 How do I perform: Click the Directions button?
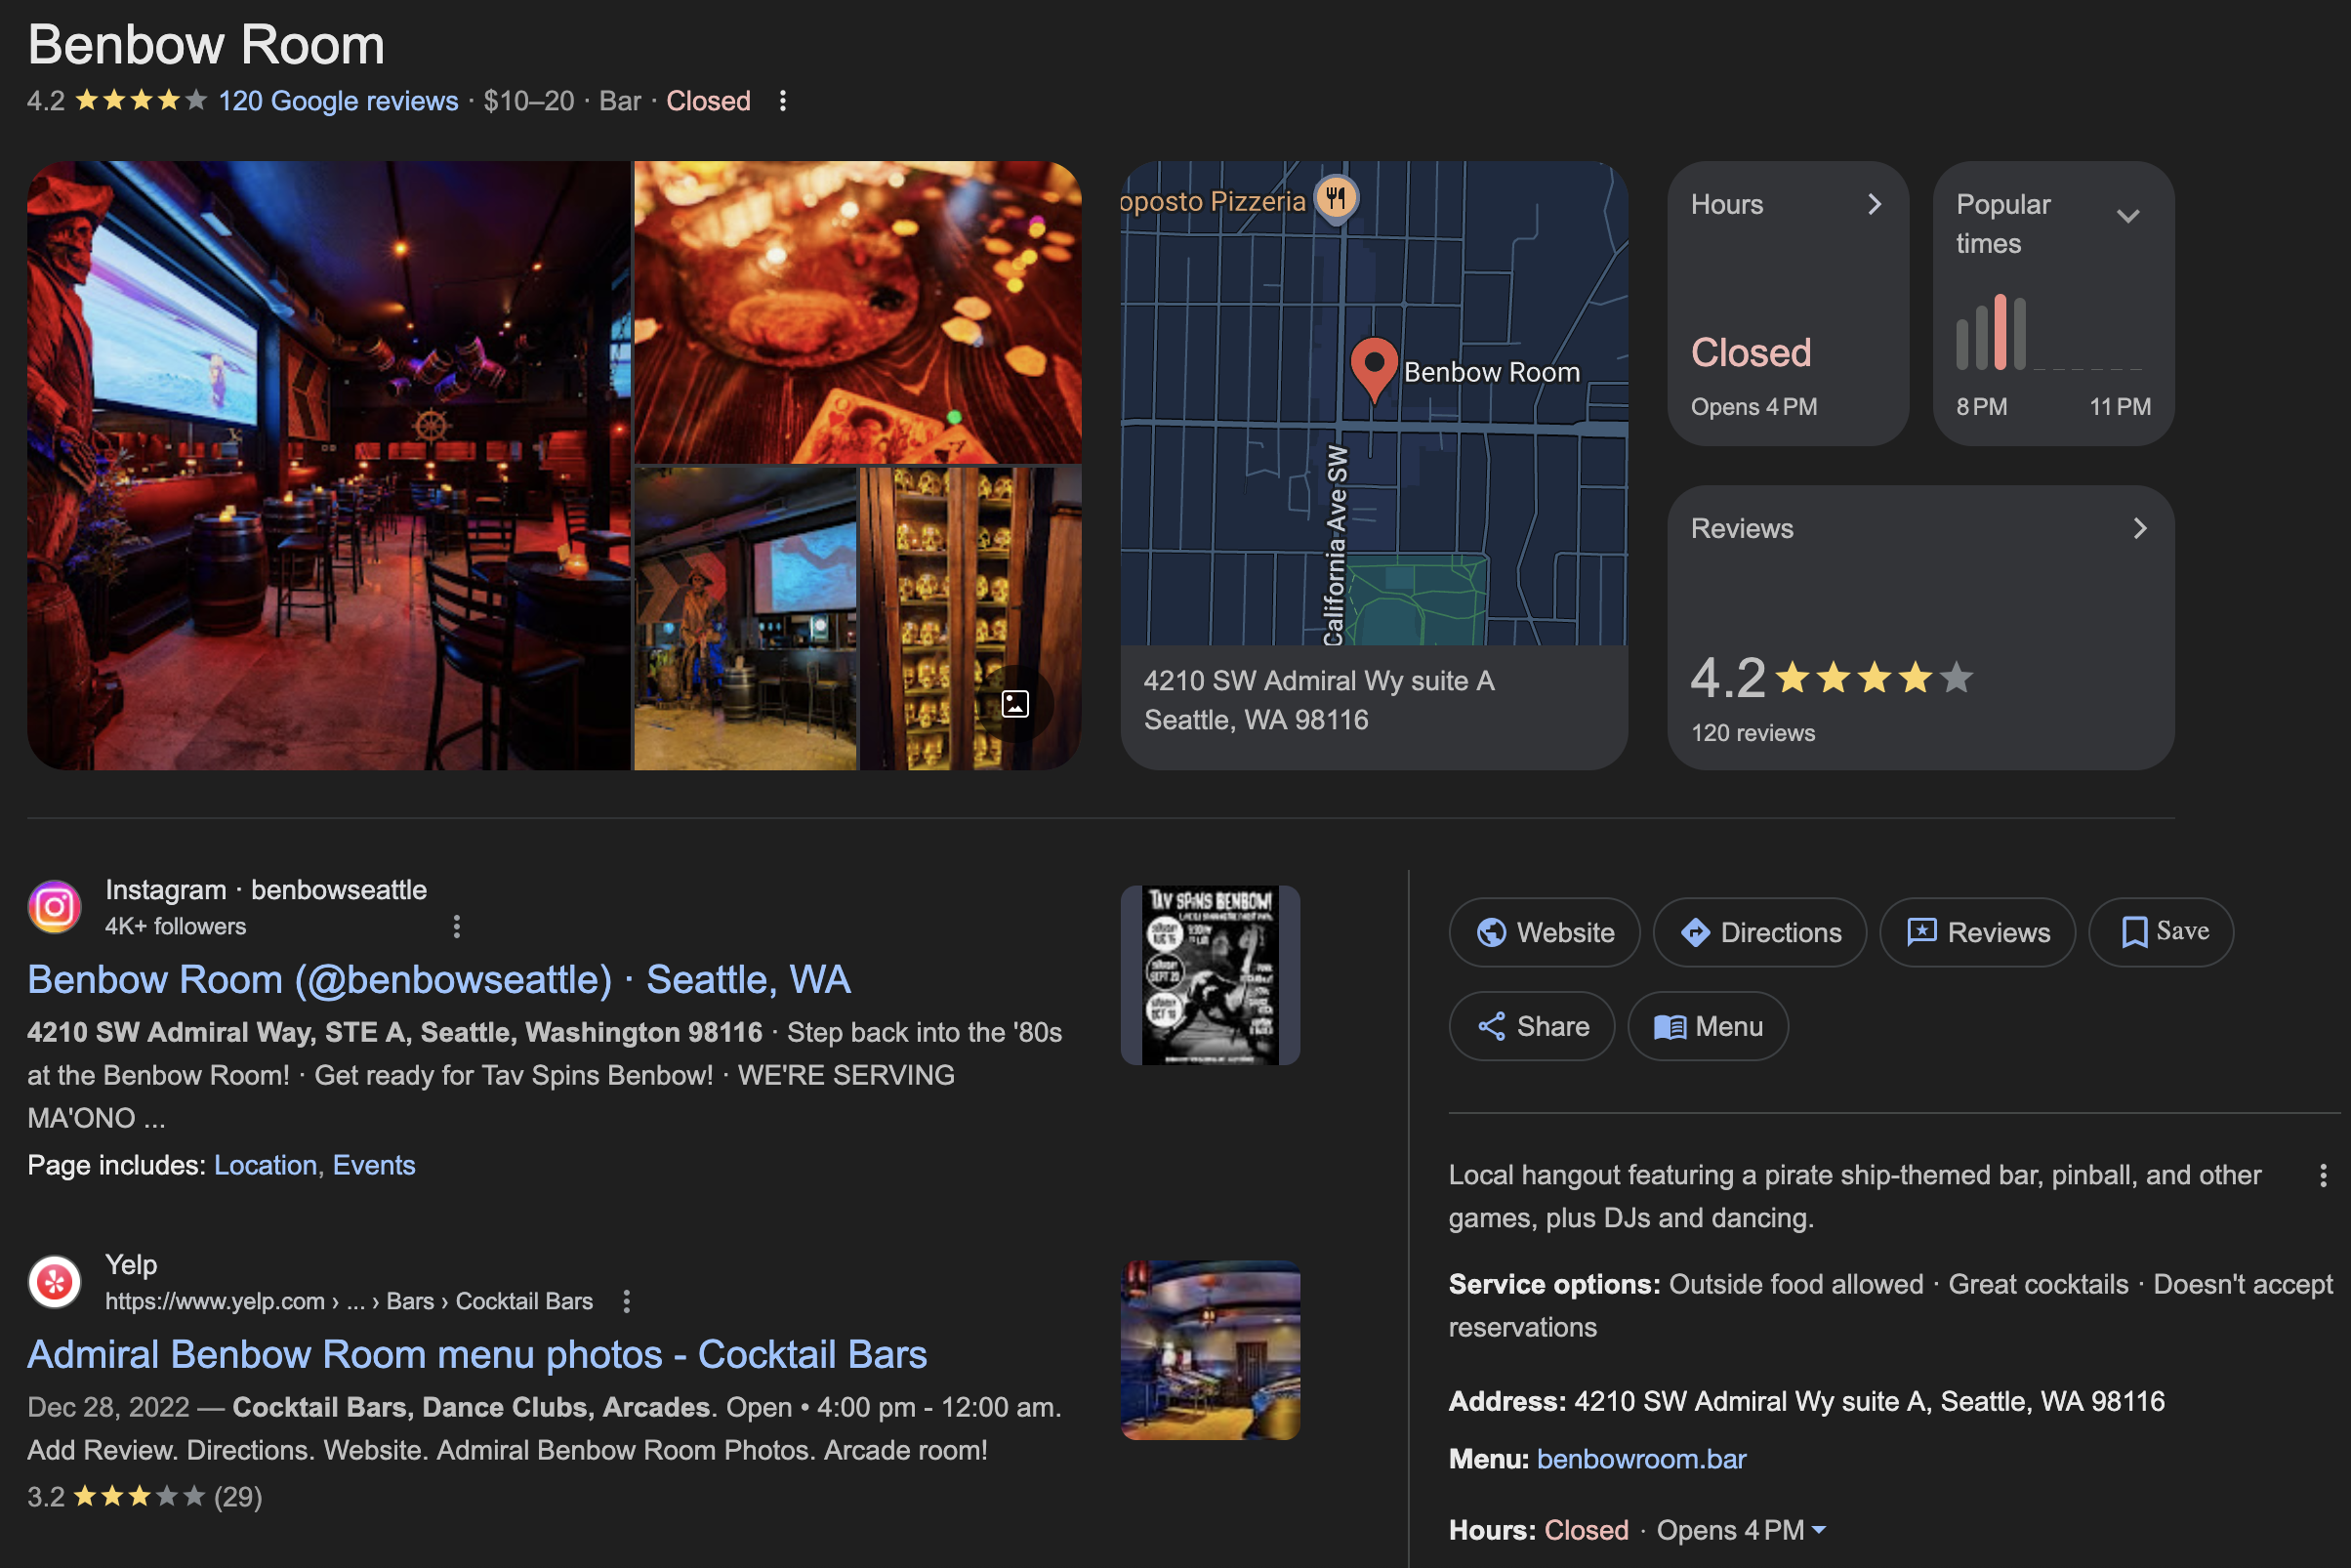[x=1759, y=932]
